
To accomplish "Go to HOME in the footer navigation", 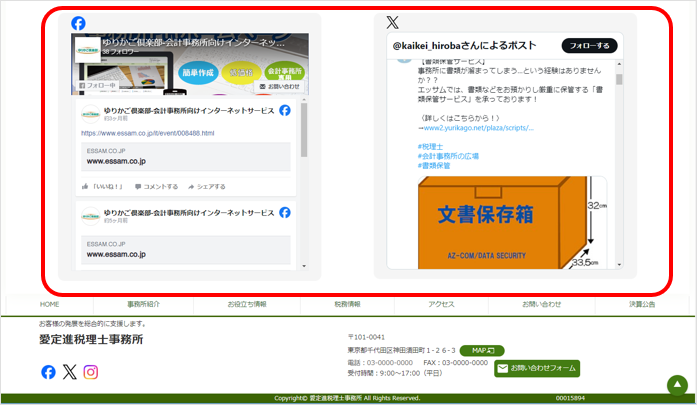I will pyautogui.click(x=49, y=304).
